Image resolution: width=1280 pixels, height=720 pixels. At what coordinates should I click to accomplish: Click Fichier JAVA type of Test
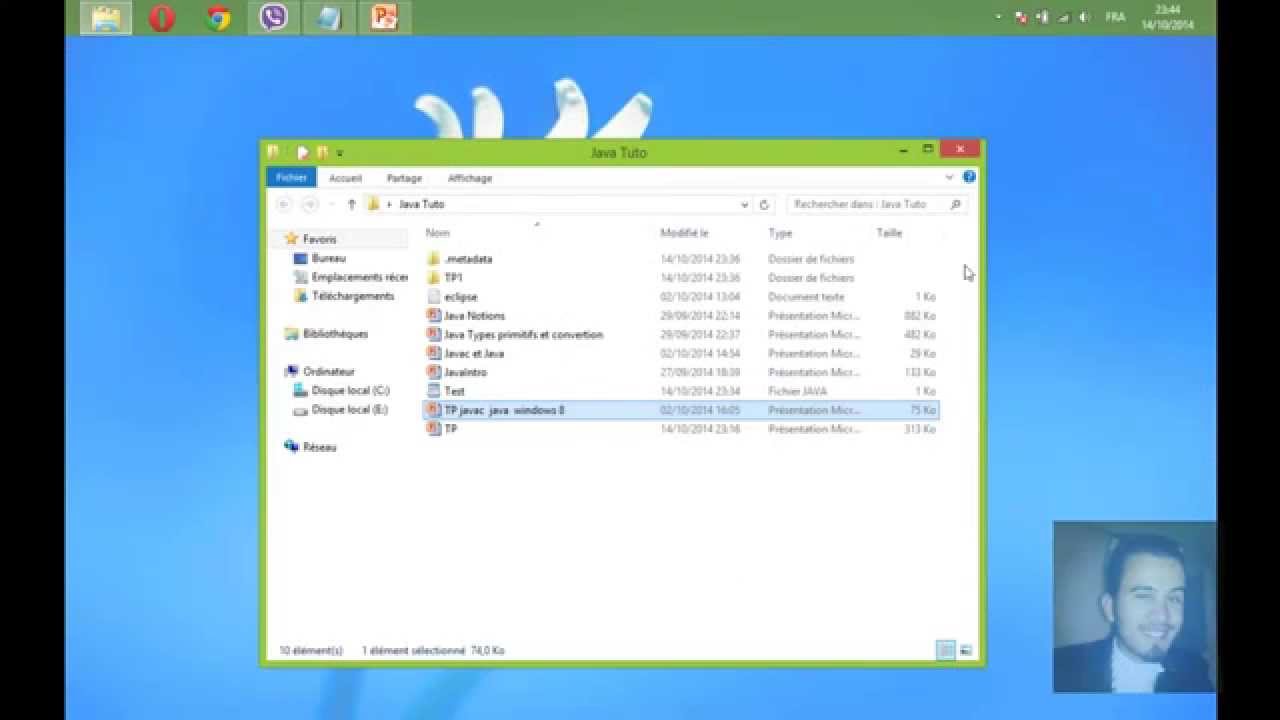[798, 391]
